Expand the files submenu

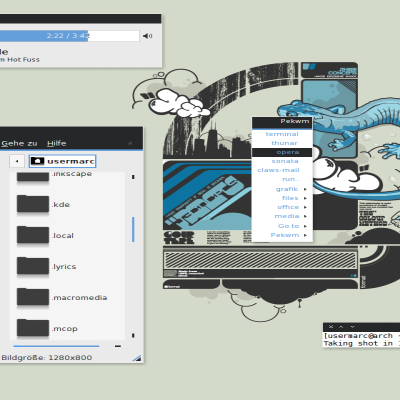(x=282, y=198)
